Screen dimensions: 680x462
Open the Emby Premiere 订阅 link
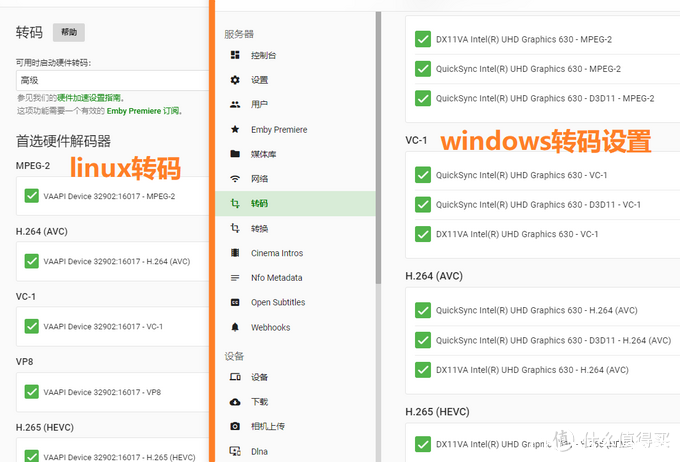(143, 111)
